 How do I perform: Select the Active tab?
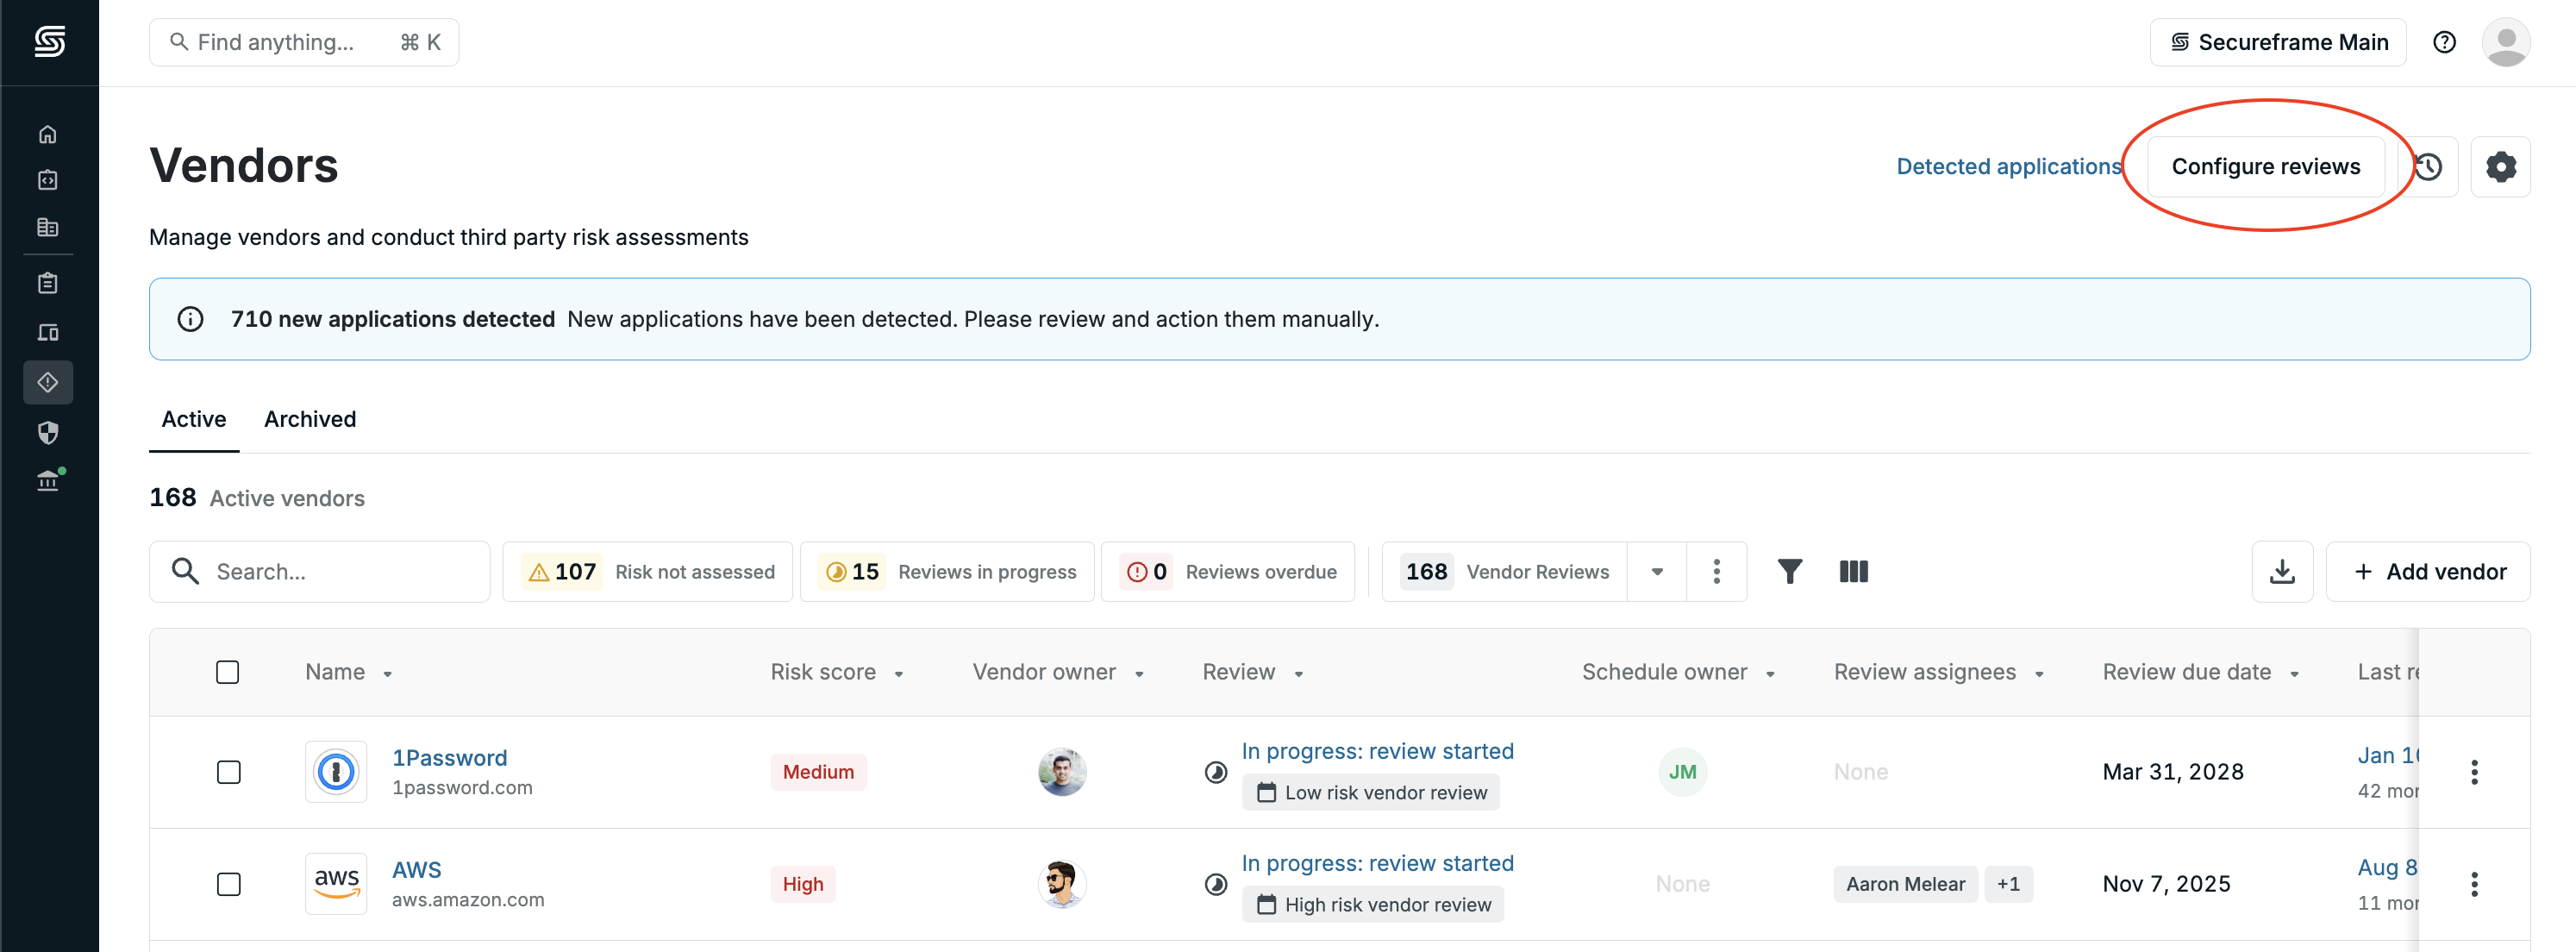(193, 419)
